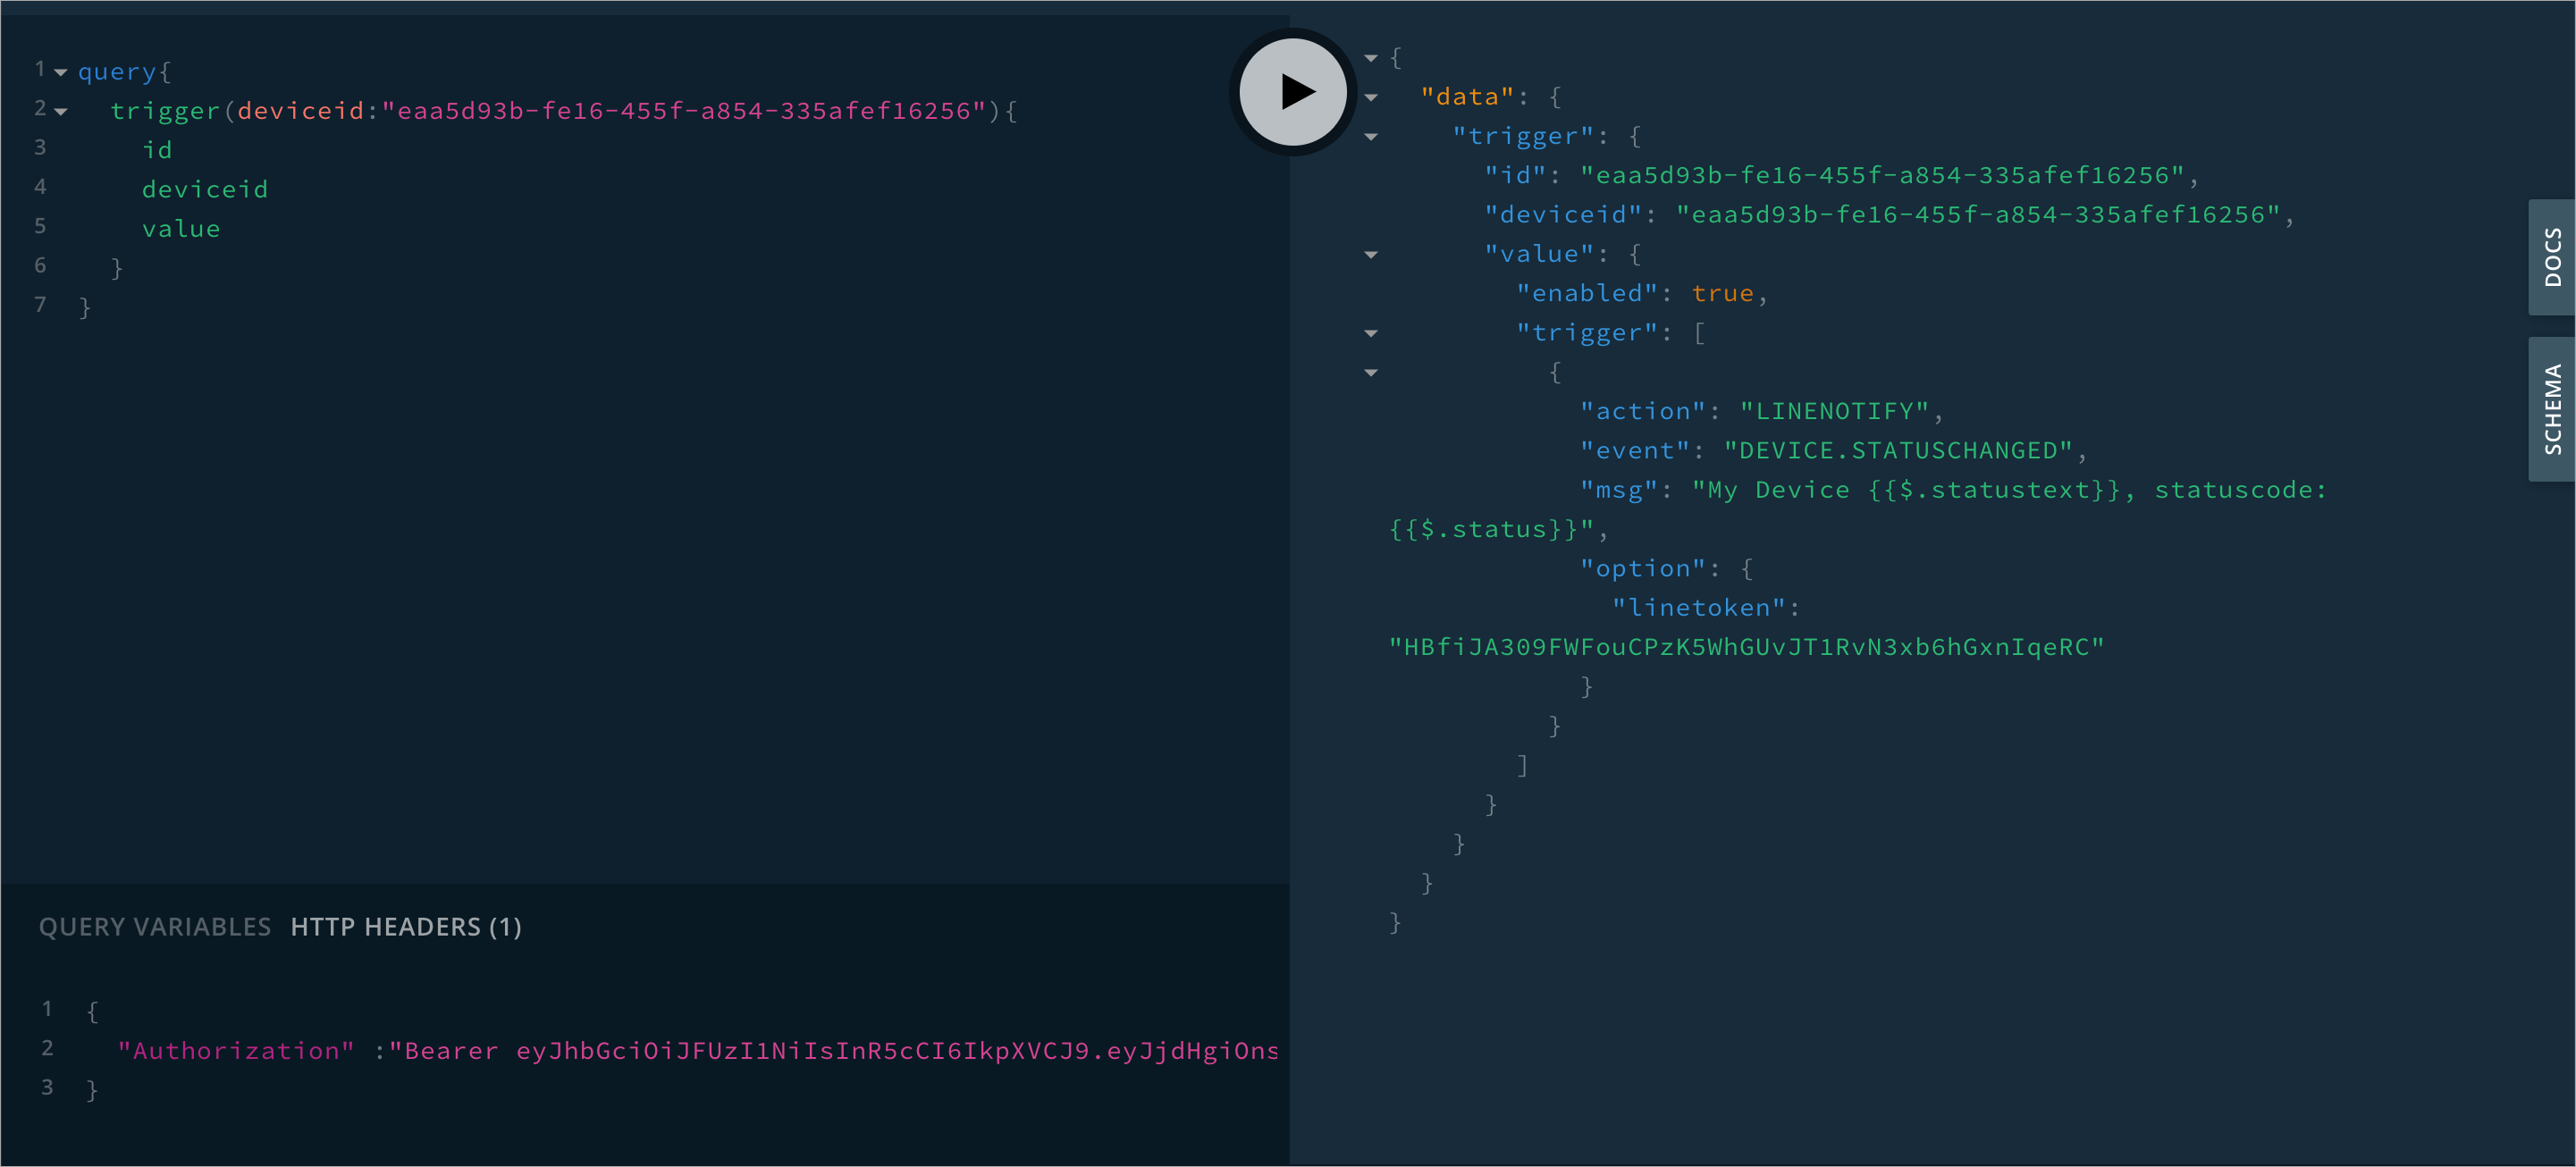Click the linetoken string value
Screen dimensions: 2576x1167
tap(1746, 647)
